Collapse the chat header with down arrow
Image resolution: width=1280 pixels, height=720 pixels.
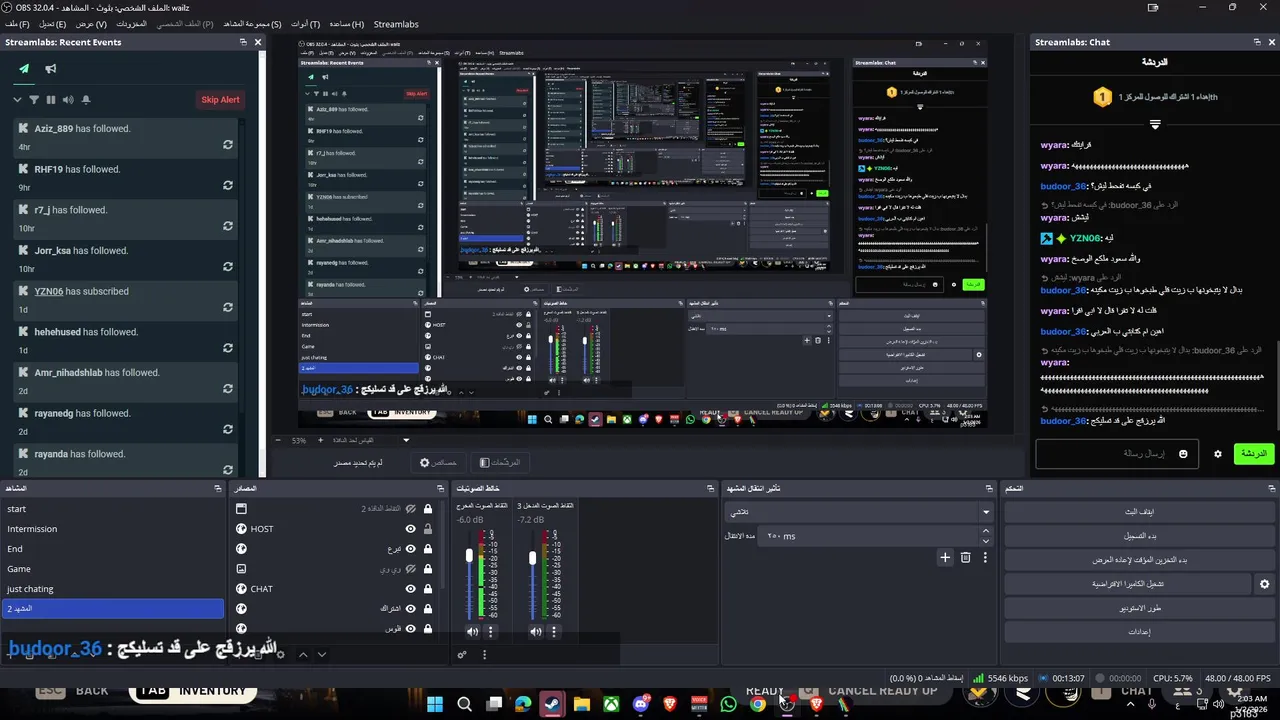(x=1155, y=125)
